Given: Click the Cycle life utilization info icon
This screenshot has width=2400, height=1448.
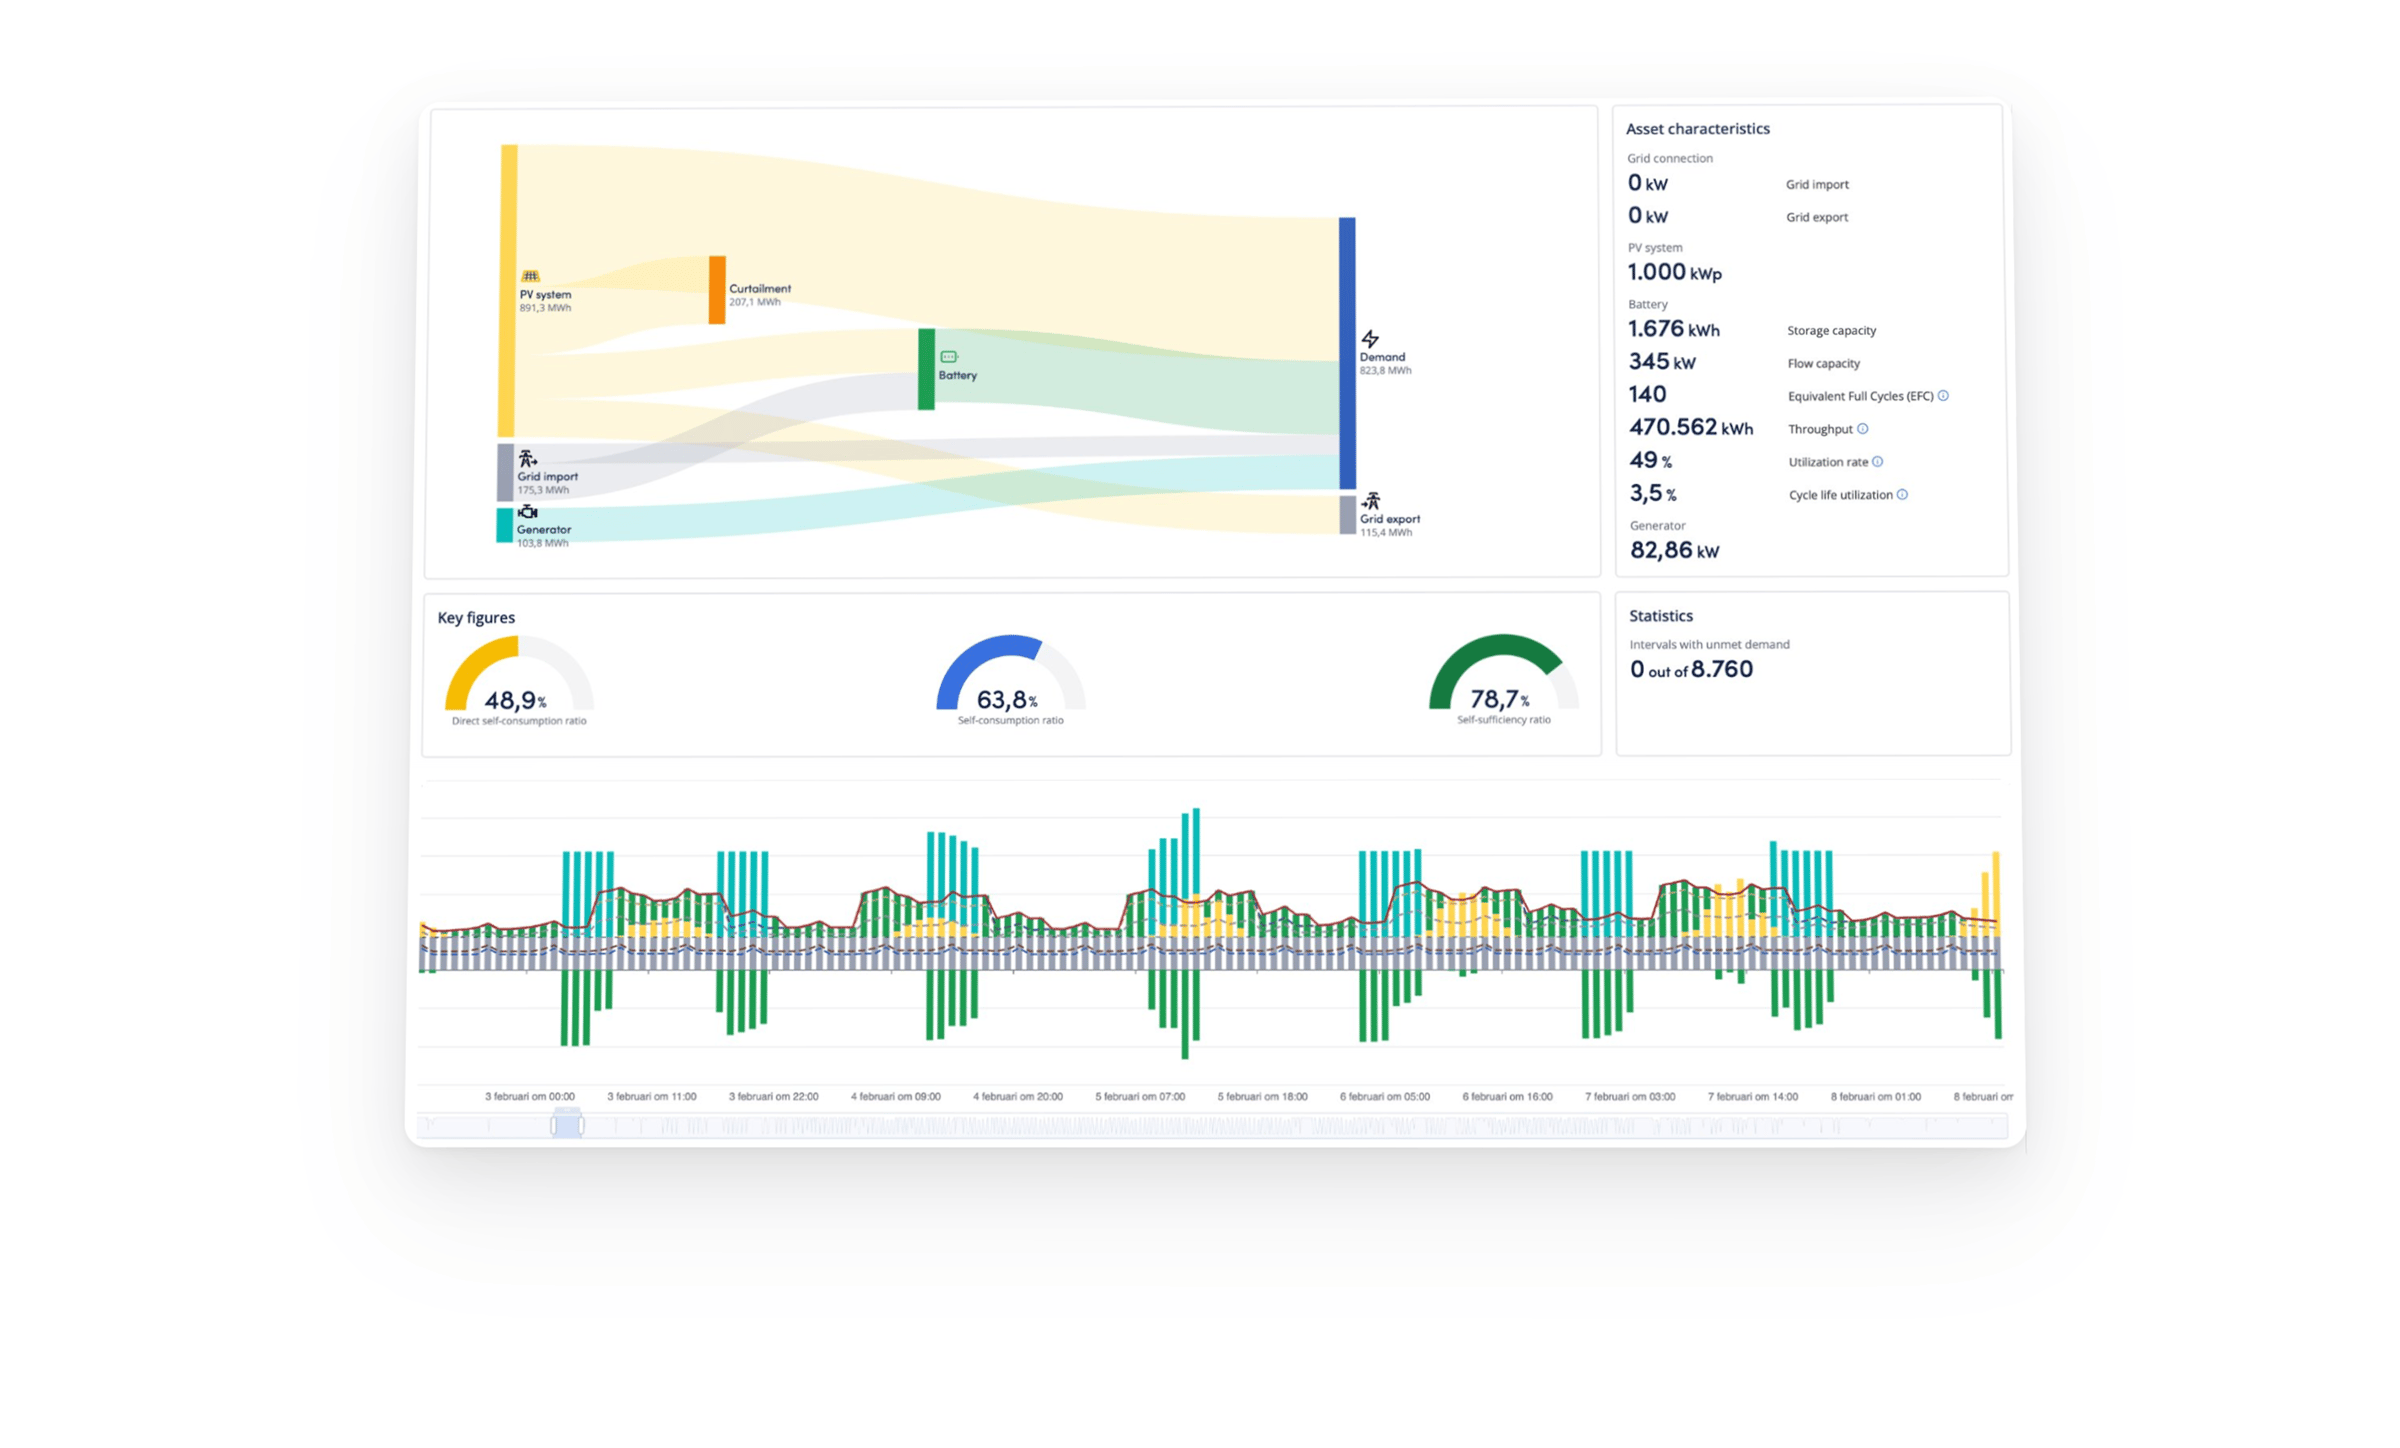Looking at the screenshot, I should [x=1902, y=495].
